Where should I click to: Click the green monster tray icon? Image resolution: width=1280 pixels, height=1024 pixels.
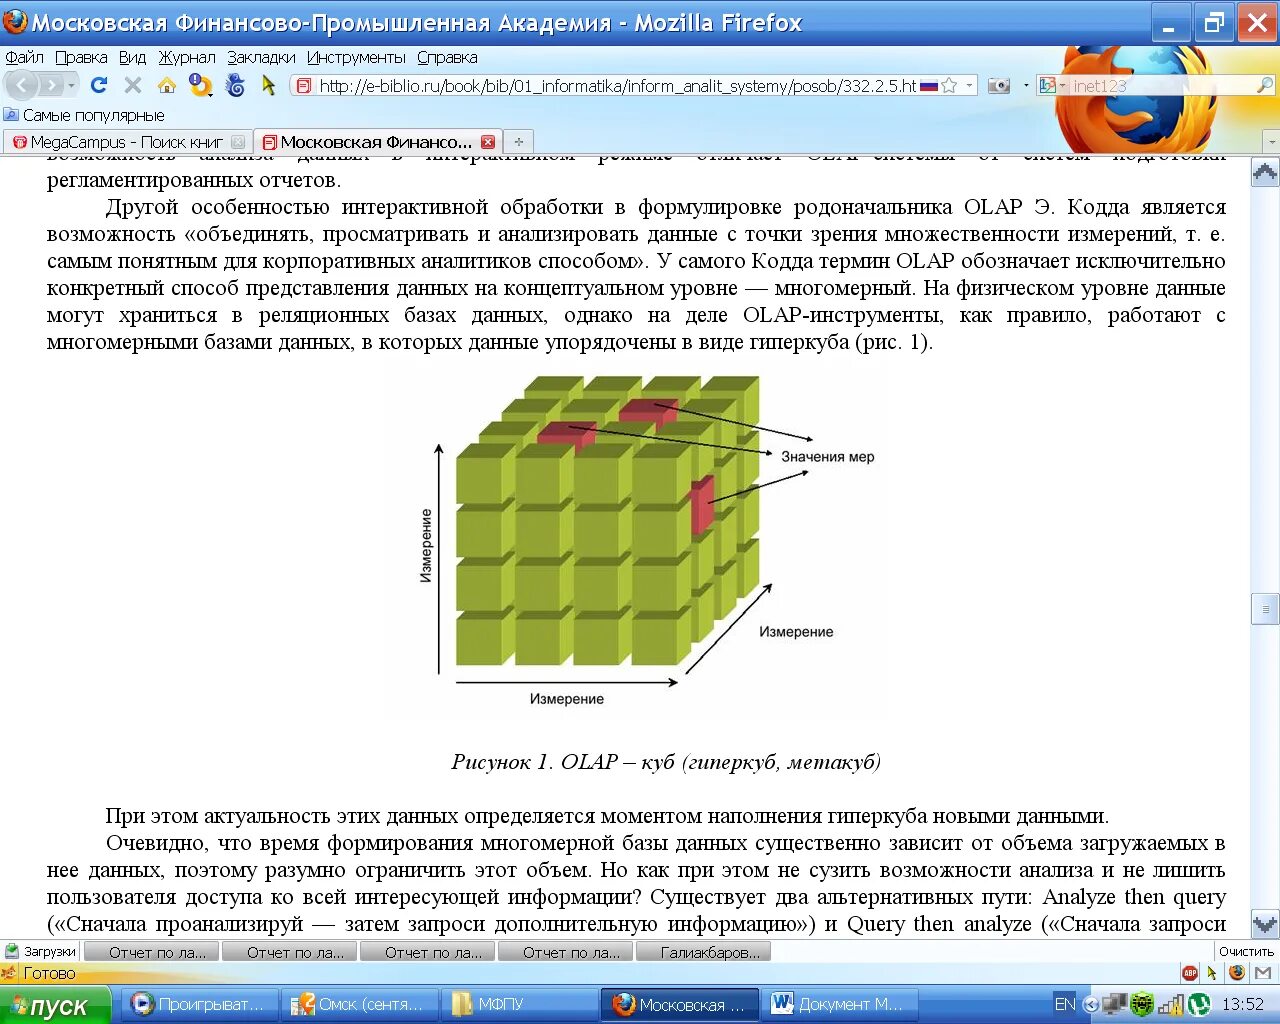(1142, 1004)
